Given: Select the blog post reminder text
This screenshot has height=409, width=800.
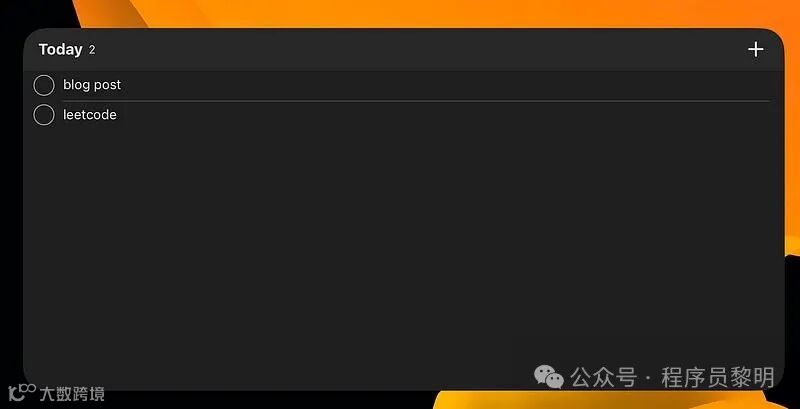Looking at the screenshot, I should click(92, 85).
